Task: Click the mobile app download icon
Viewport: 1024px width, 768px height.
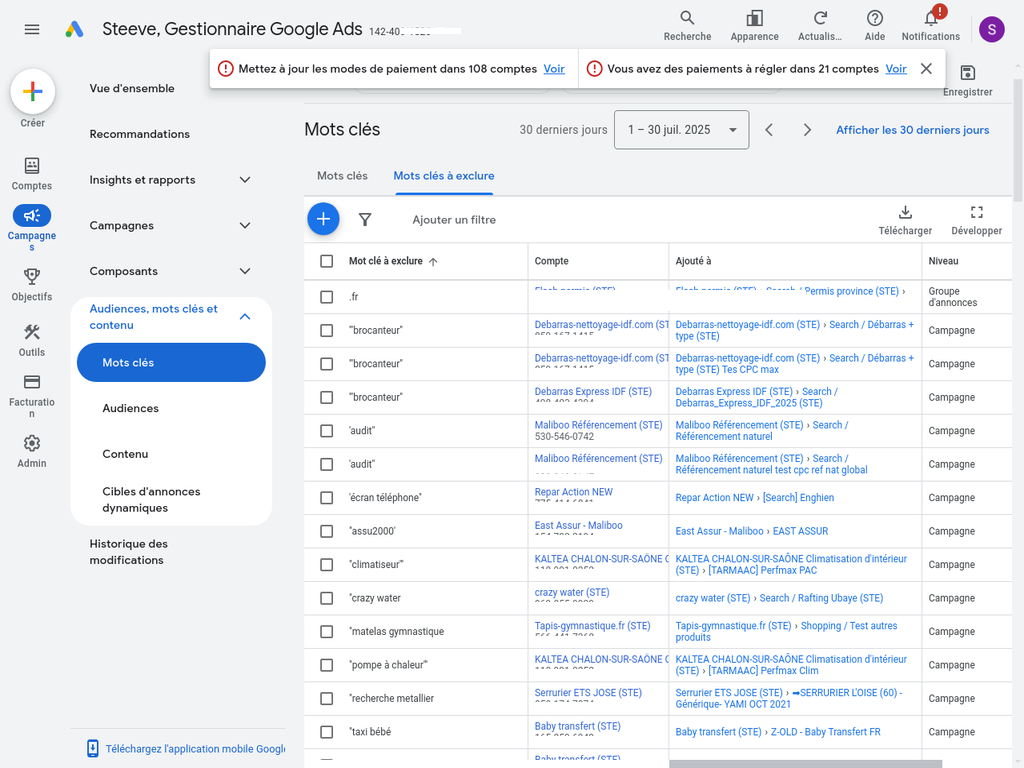Action: 93,748
